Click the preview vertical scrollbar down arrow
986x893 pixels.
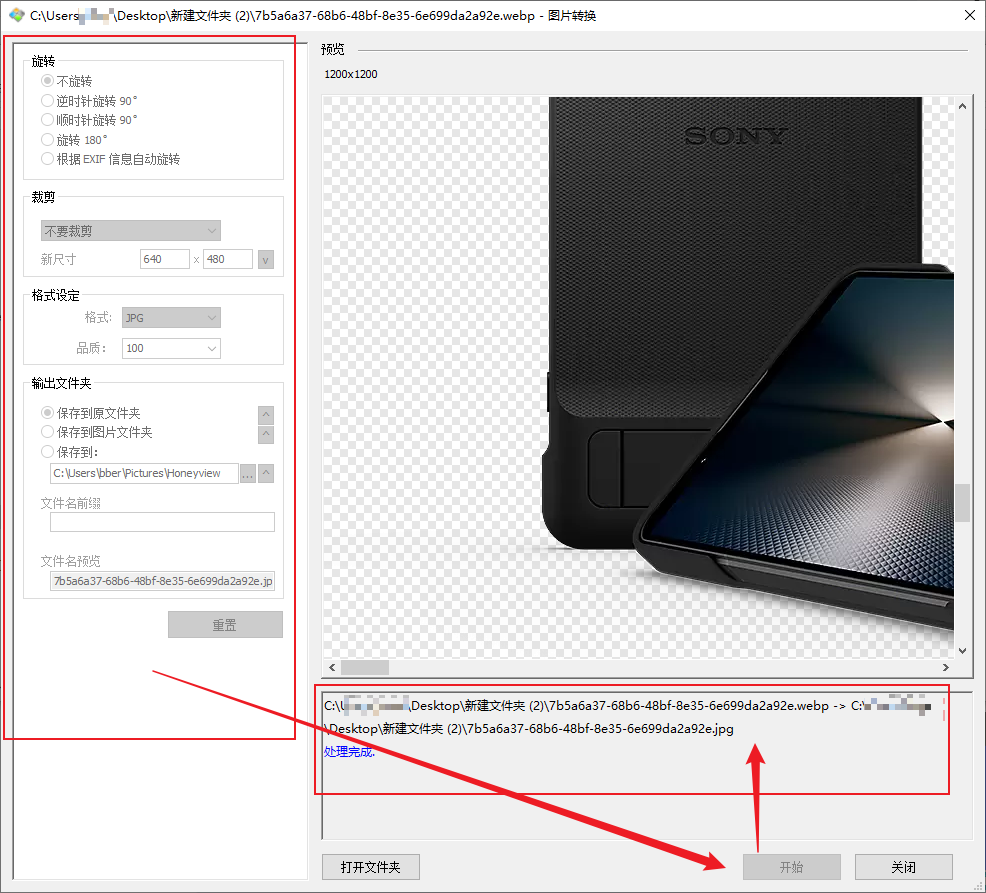point(963,651)
